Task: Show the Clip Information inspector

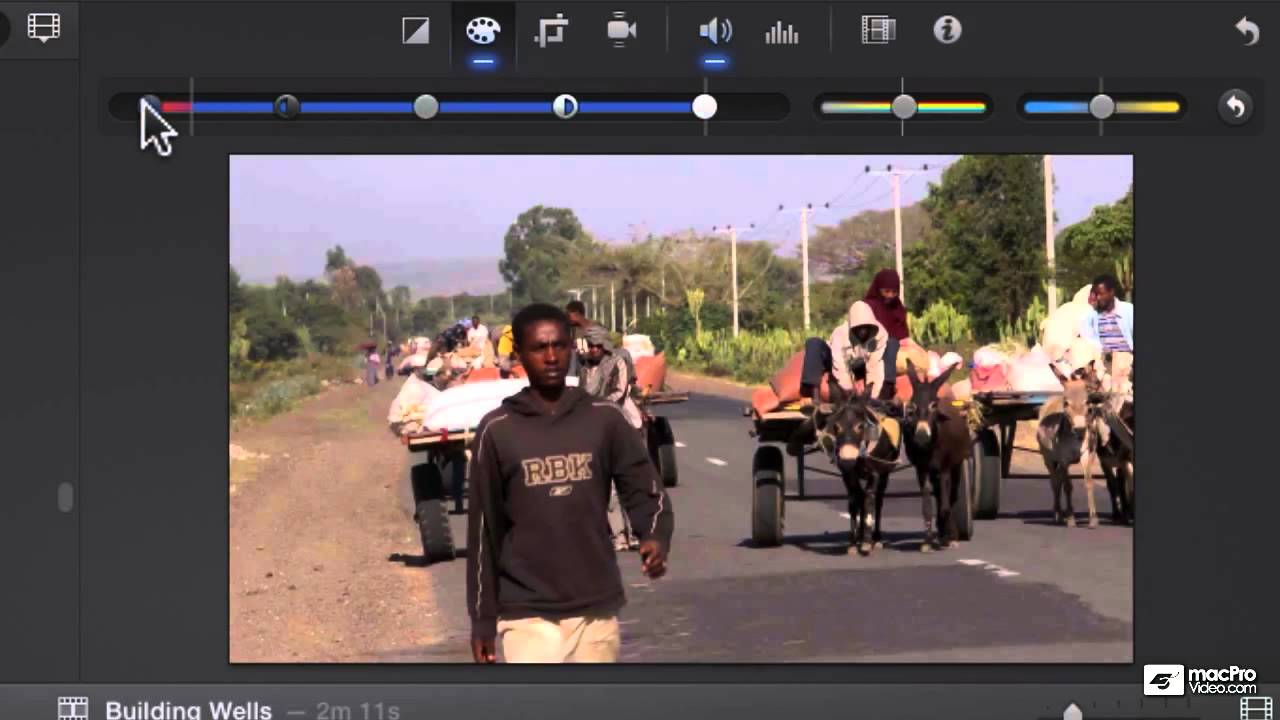Action: click(947, 30)
